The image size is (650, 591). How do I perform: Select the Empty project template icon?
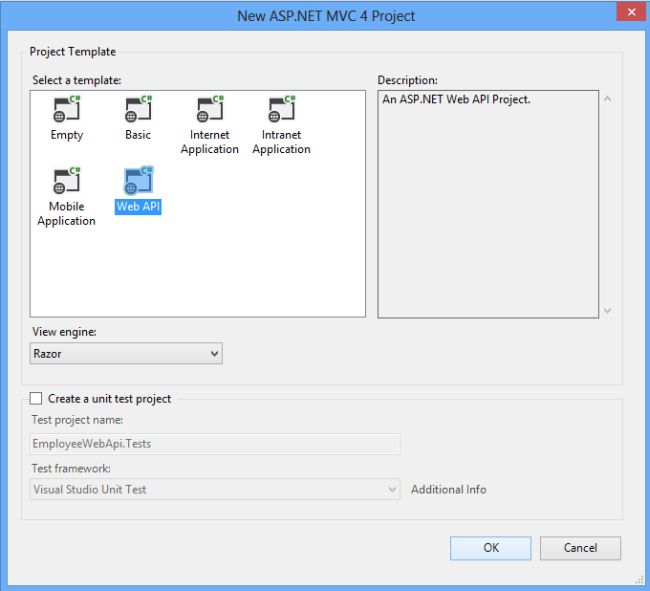[67, 109]
